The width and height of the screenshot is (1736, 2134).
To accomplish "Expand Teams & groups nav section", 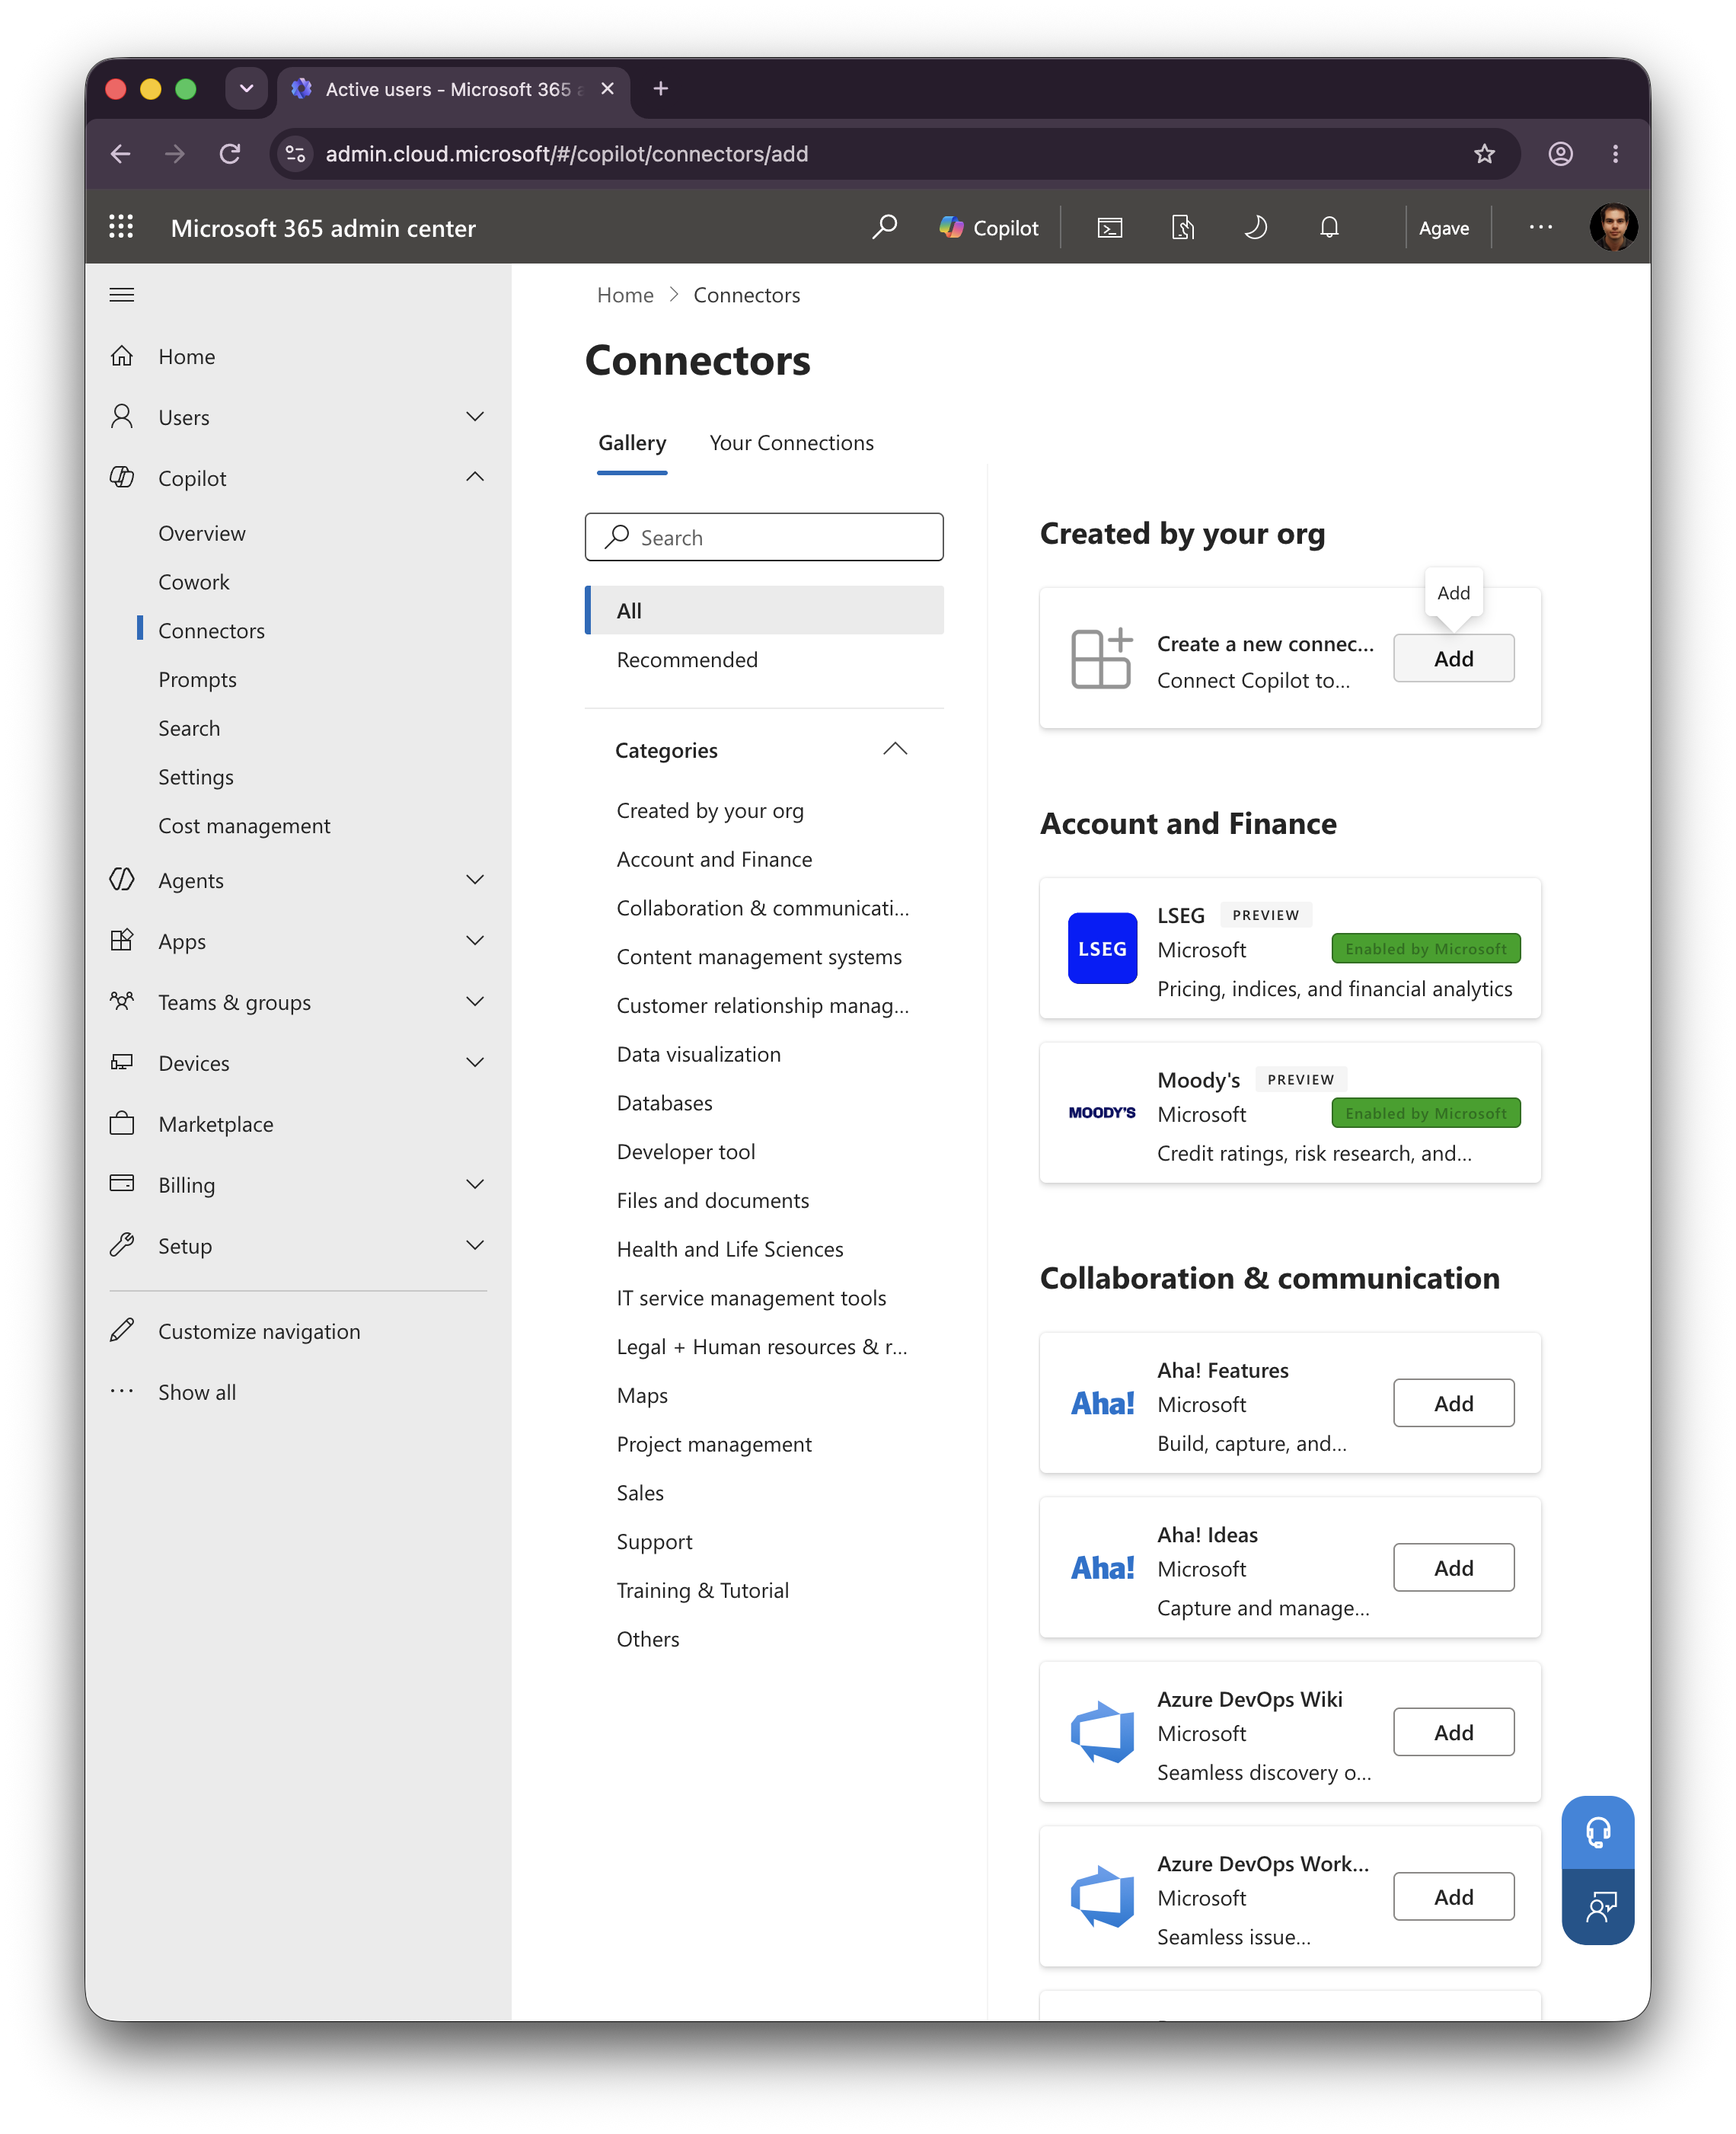I will pos(475,1001).
